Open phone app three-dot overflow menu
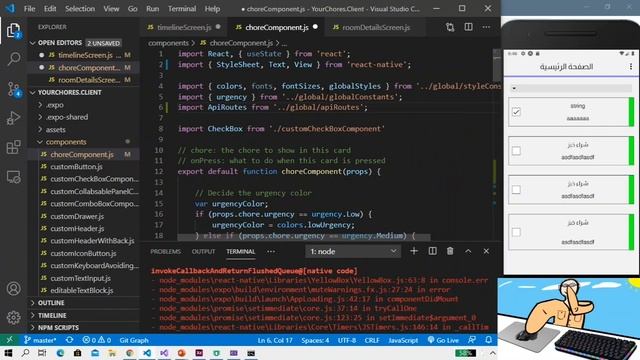 [x=631, y=67]
